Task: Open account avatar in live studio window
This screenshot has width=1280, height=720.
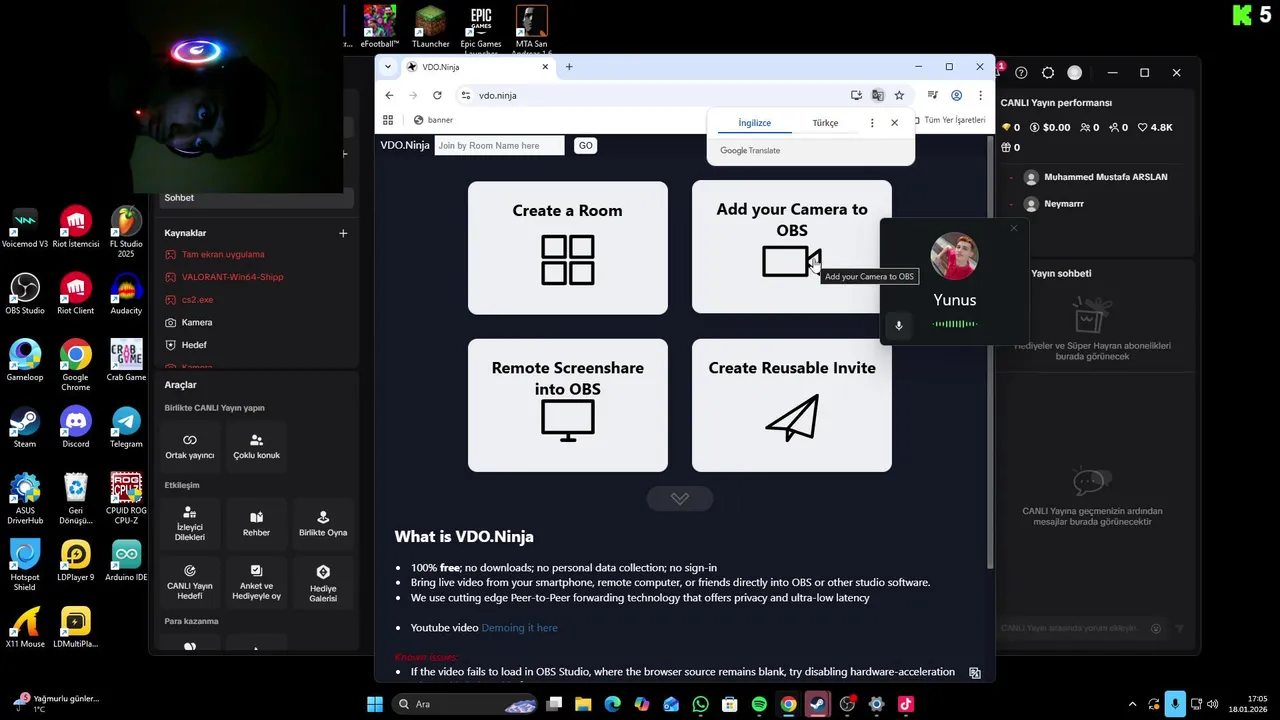Action: click(1075, 73)
